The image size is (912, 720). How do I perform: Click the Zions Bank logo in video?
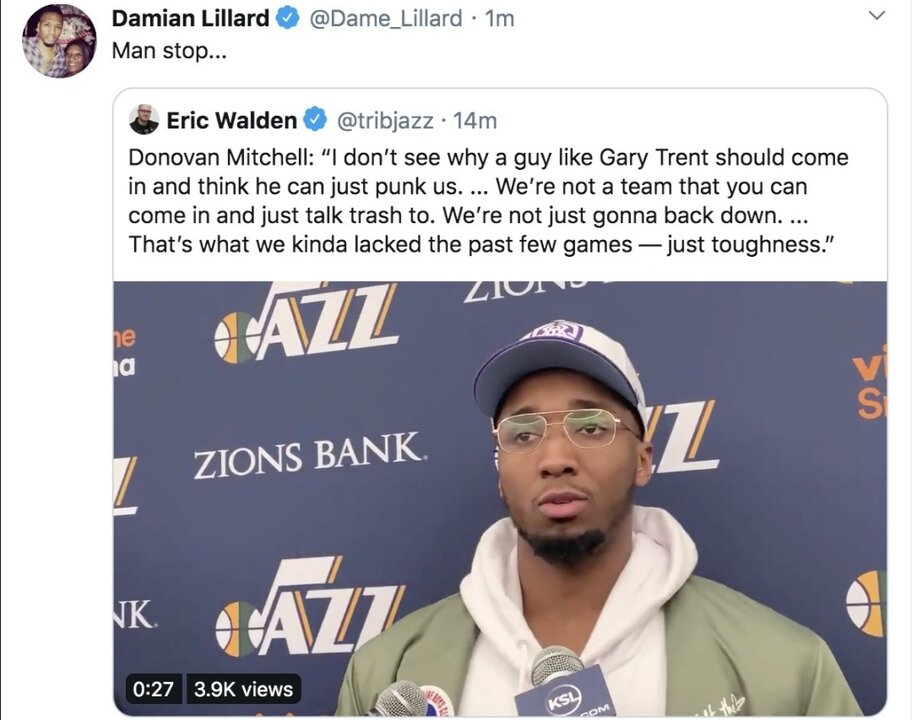(307, 455)
